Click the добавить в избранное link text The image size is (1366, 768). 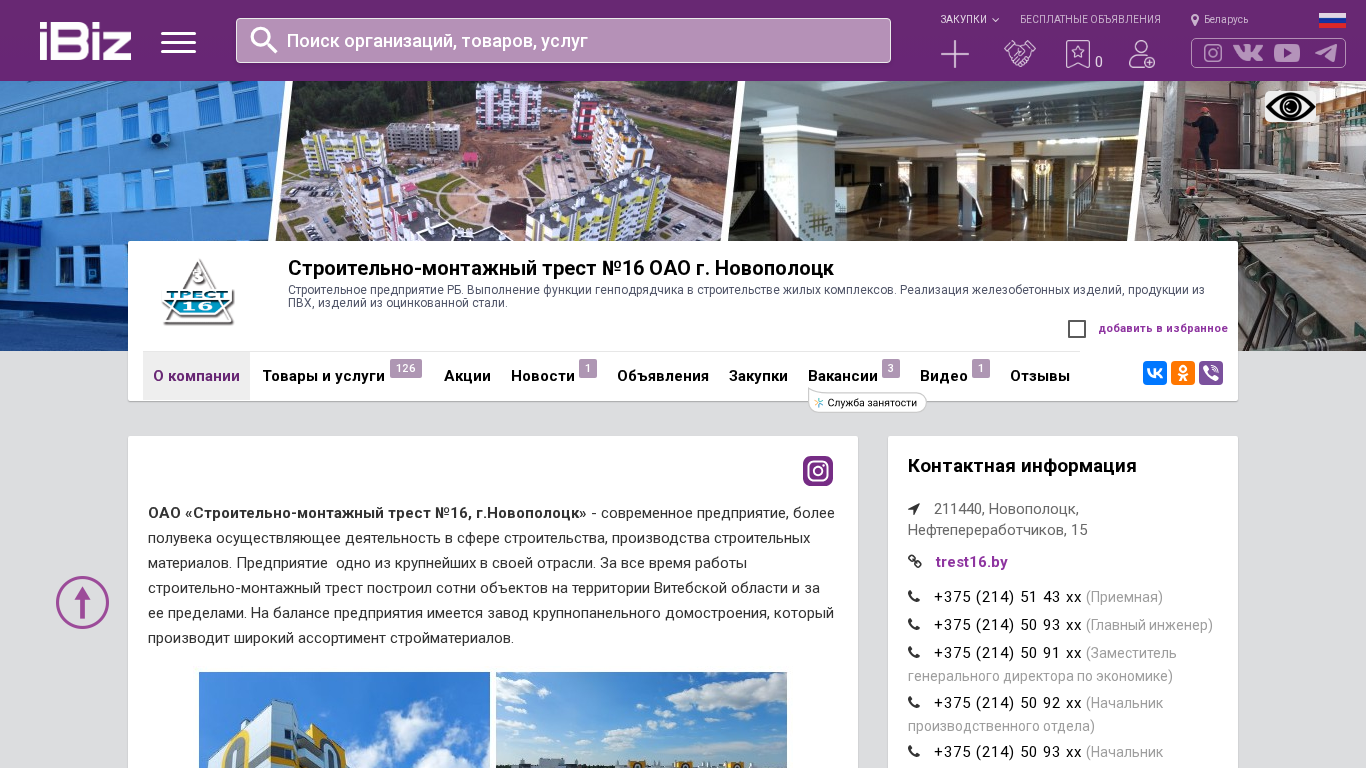[x=1163, y=329]
